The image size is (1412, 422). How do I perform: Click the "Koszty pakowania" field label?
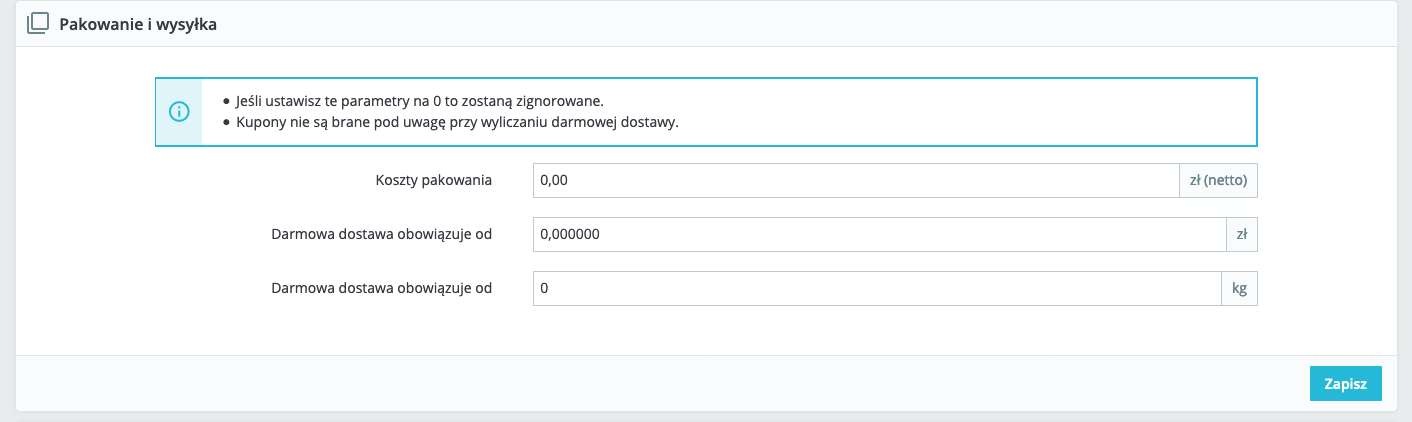[x=433, y=181]
